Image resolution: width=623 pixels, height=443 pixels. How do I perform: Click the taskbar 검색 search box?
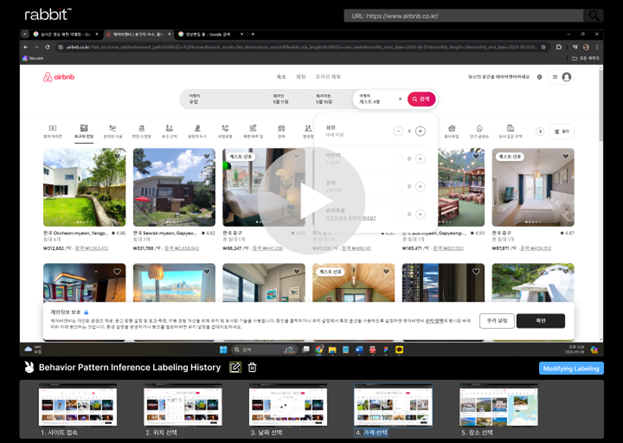(265, 350)
